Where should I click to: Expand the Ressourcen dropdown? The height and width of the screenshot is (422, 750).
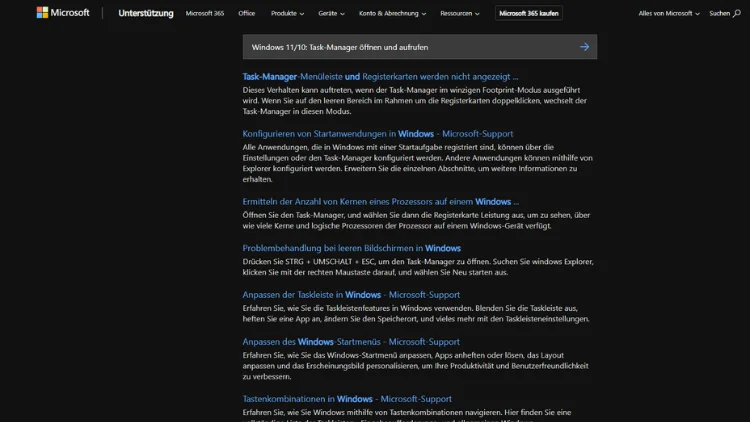(460, 13)
